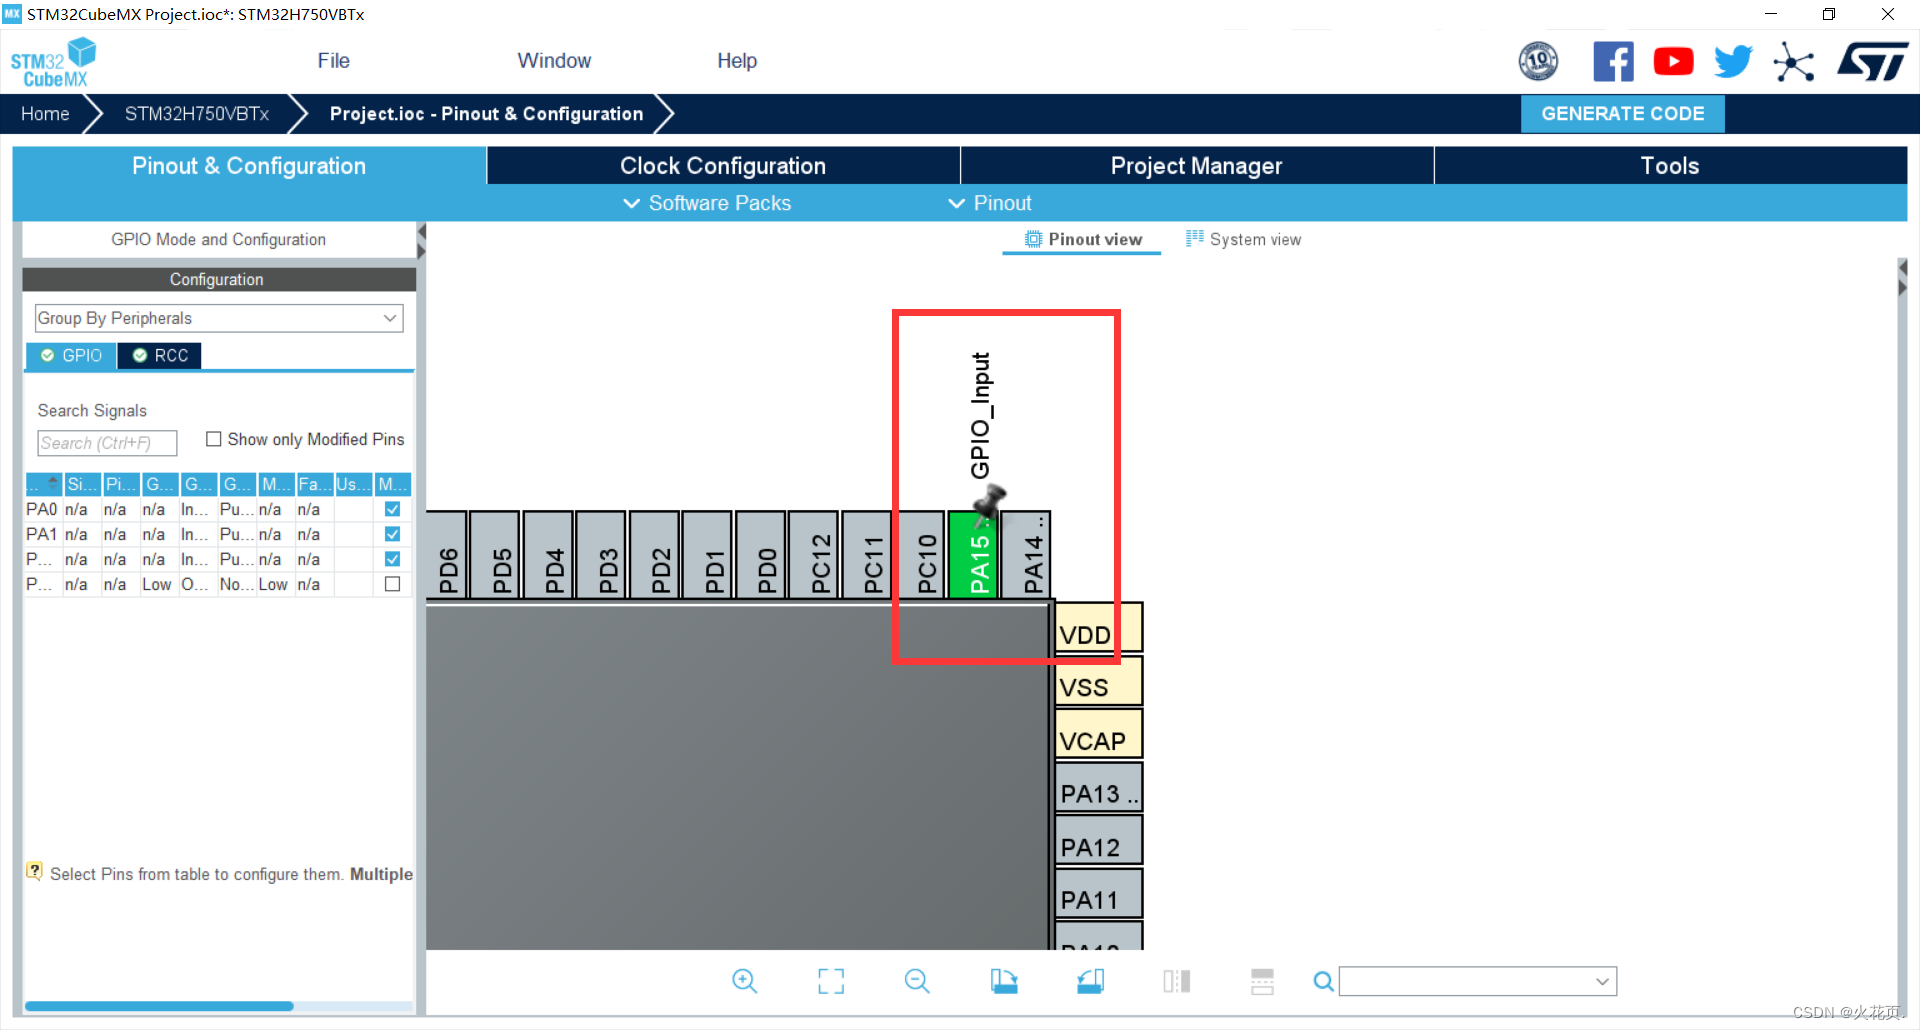Select the PA12 pin on chip
The width and height of the screenshot is (1920, 1030).
[x=1098, y=840]
